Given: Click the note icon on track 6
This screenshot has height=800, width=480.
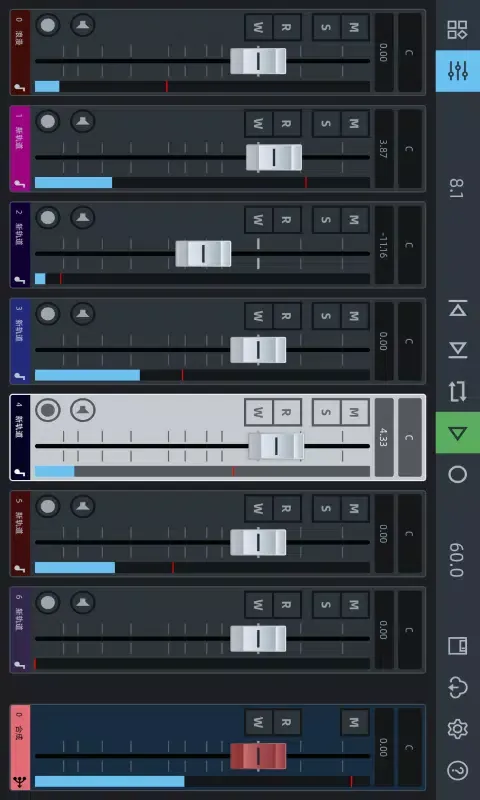Looking at the screenshot, I should coord(19,665).
